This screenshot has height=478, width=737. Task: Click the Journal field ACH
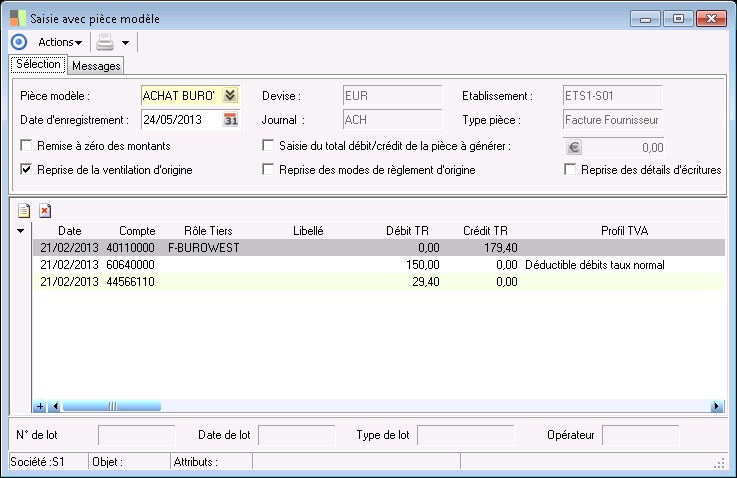click(x=392, y=120)
